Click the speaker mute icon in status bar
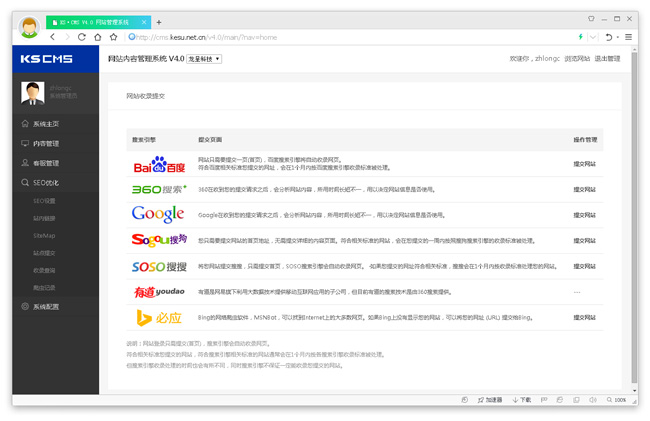The width and height of the screenshot is (650, 421). point(593,400)
